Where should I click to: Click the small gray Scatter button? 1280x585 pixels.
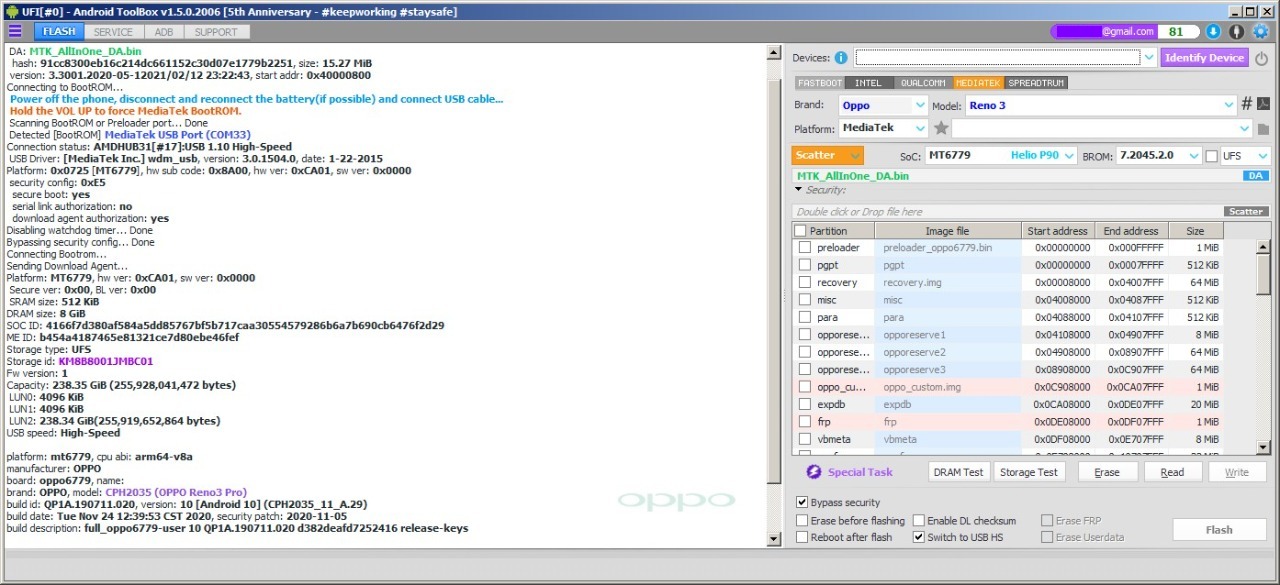[1246, 211]
